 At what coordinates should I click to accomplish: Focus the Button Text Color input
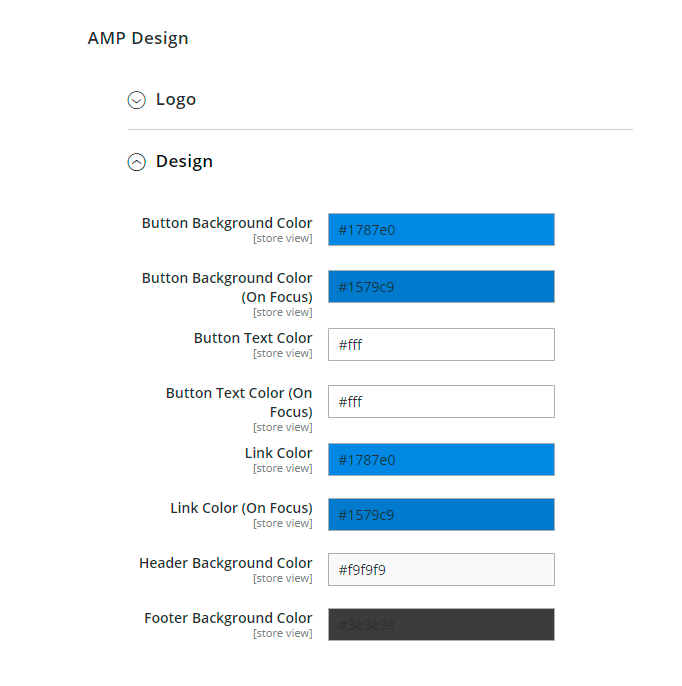pos(441,345)
